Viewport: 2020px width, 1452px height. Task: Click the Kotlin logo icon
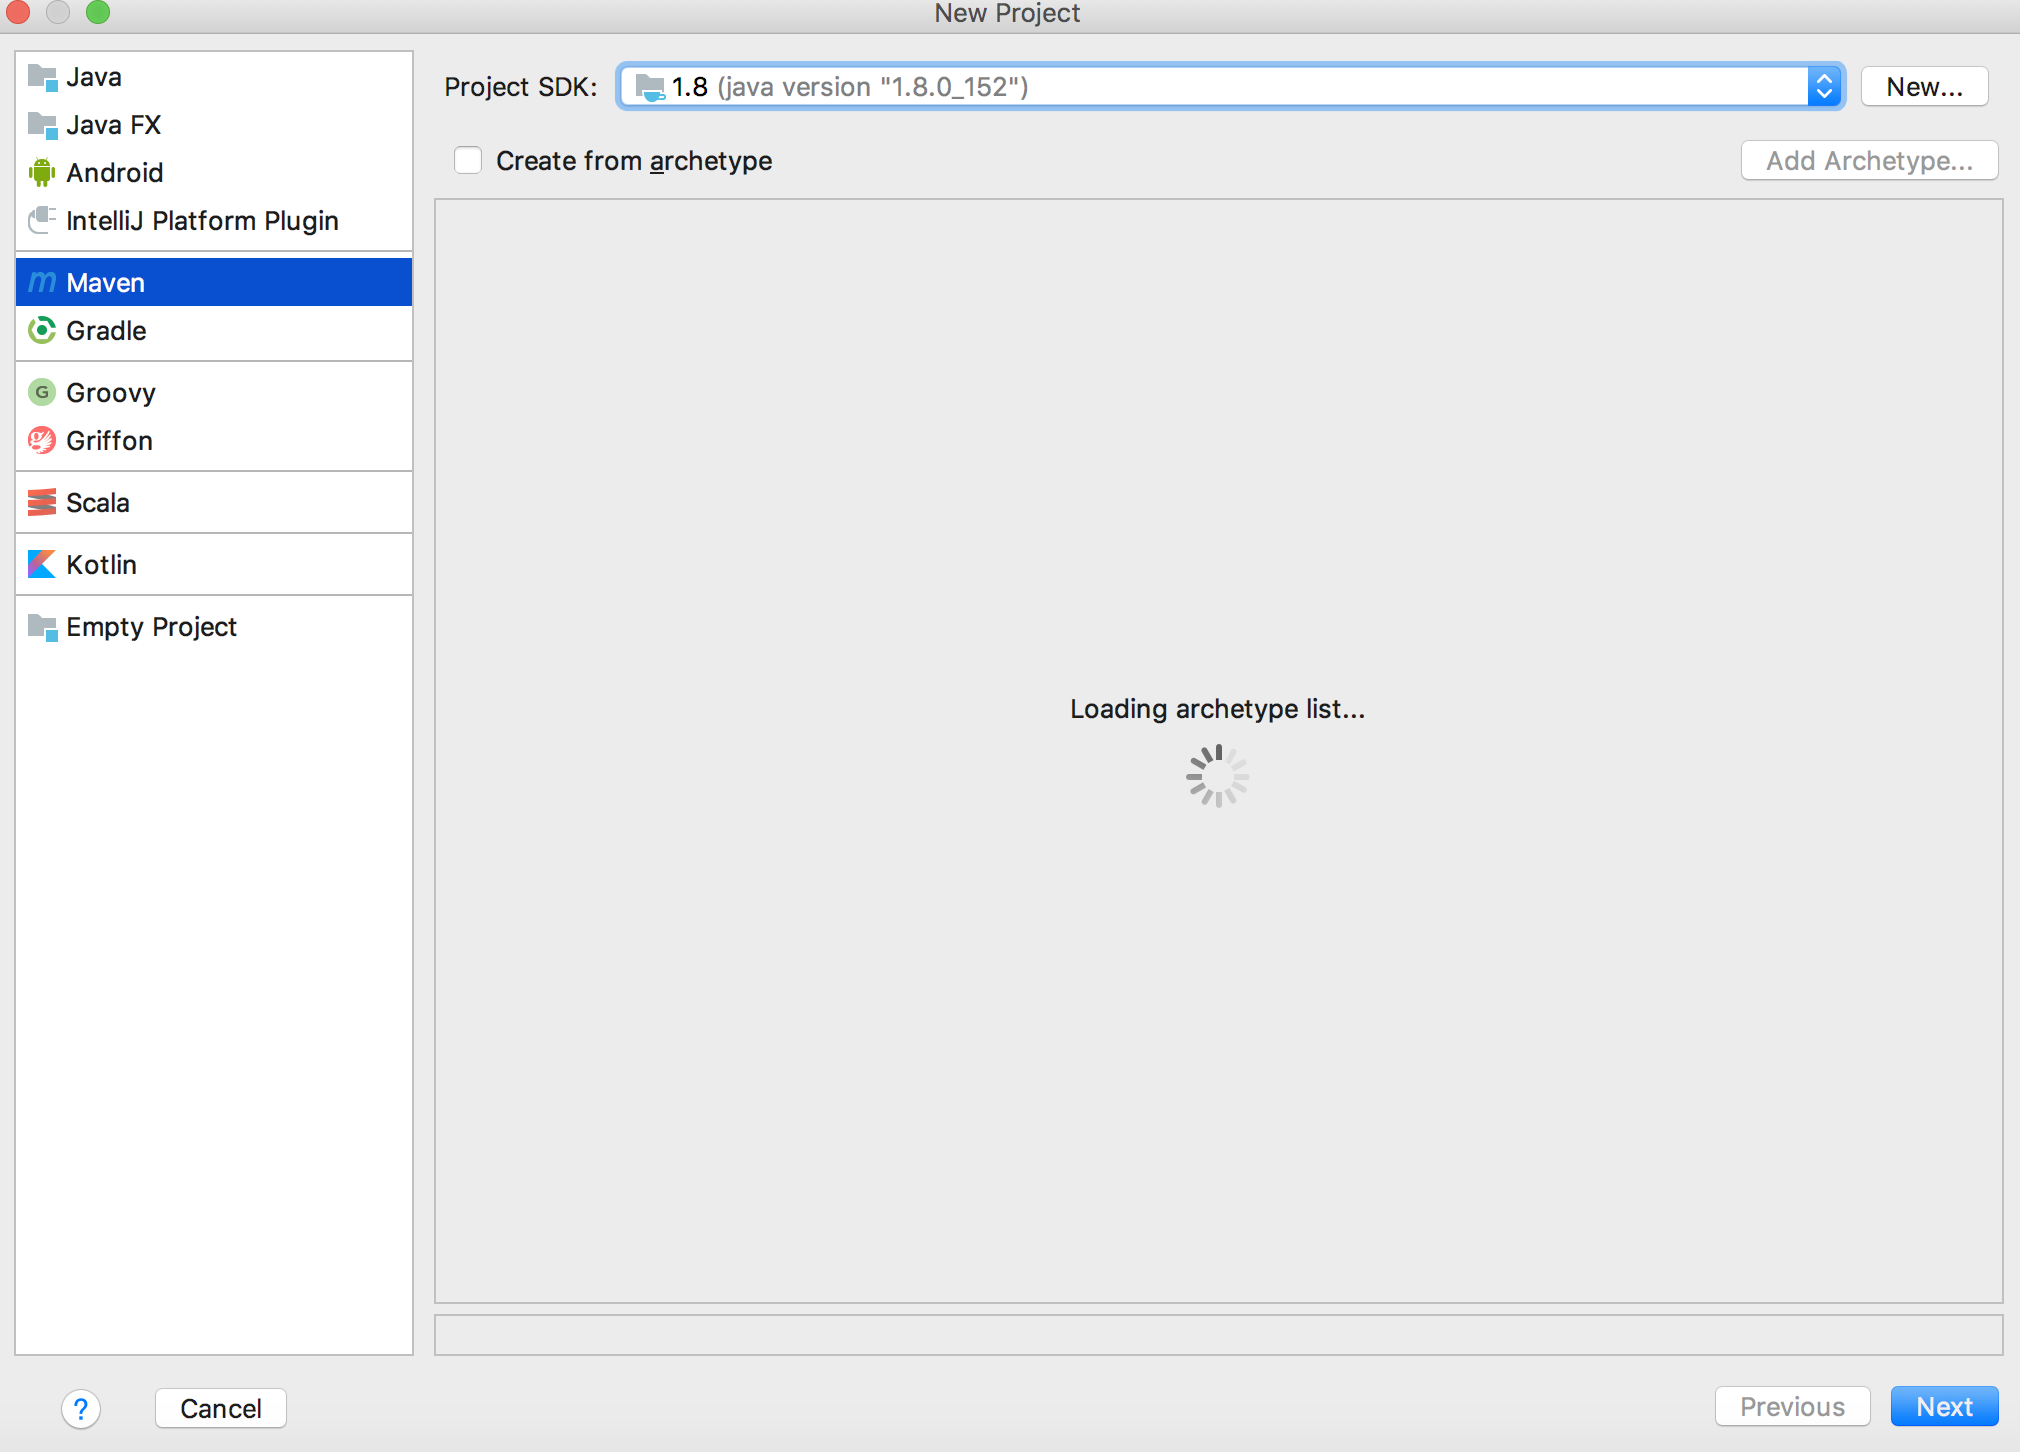tap(42, 564)
